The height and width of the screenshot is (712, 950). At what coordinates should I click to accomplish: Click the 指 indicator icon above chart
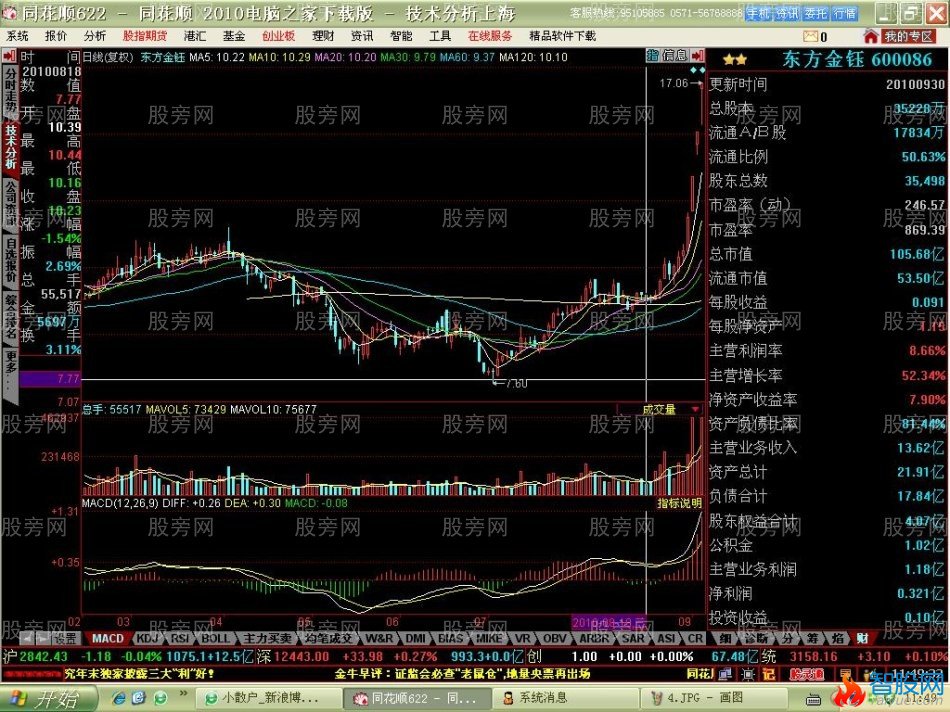[x=653, y=56]
